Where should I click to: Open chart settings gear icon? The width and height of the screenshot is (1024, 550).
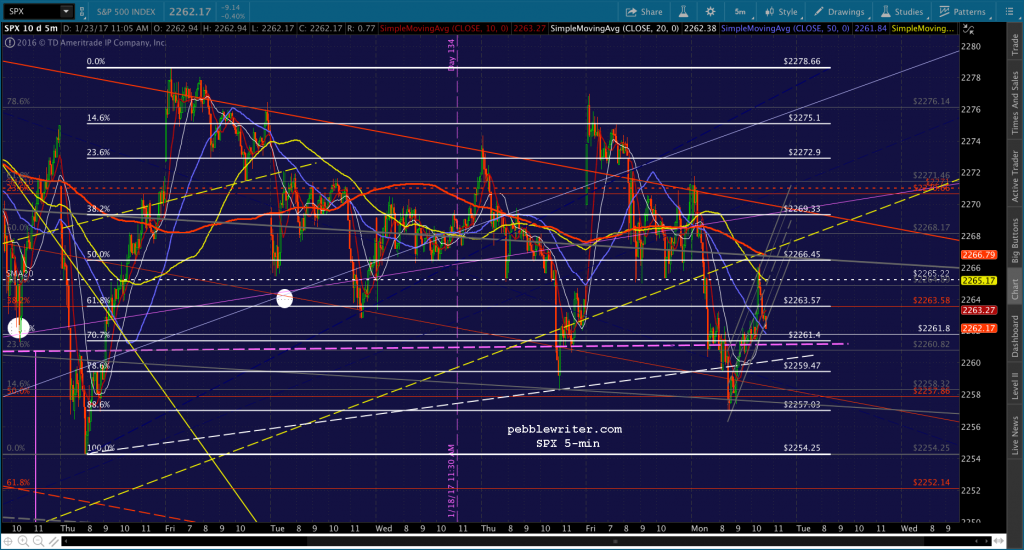click(x=711, y=12)
